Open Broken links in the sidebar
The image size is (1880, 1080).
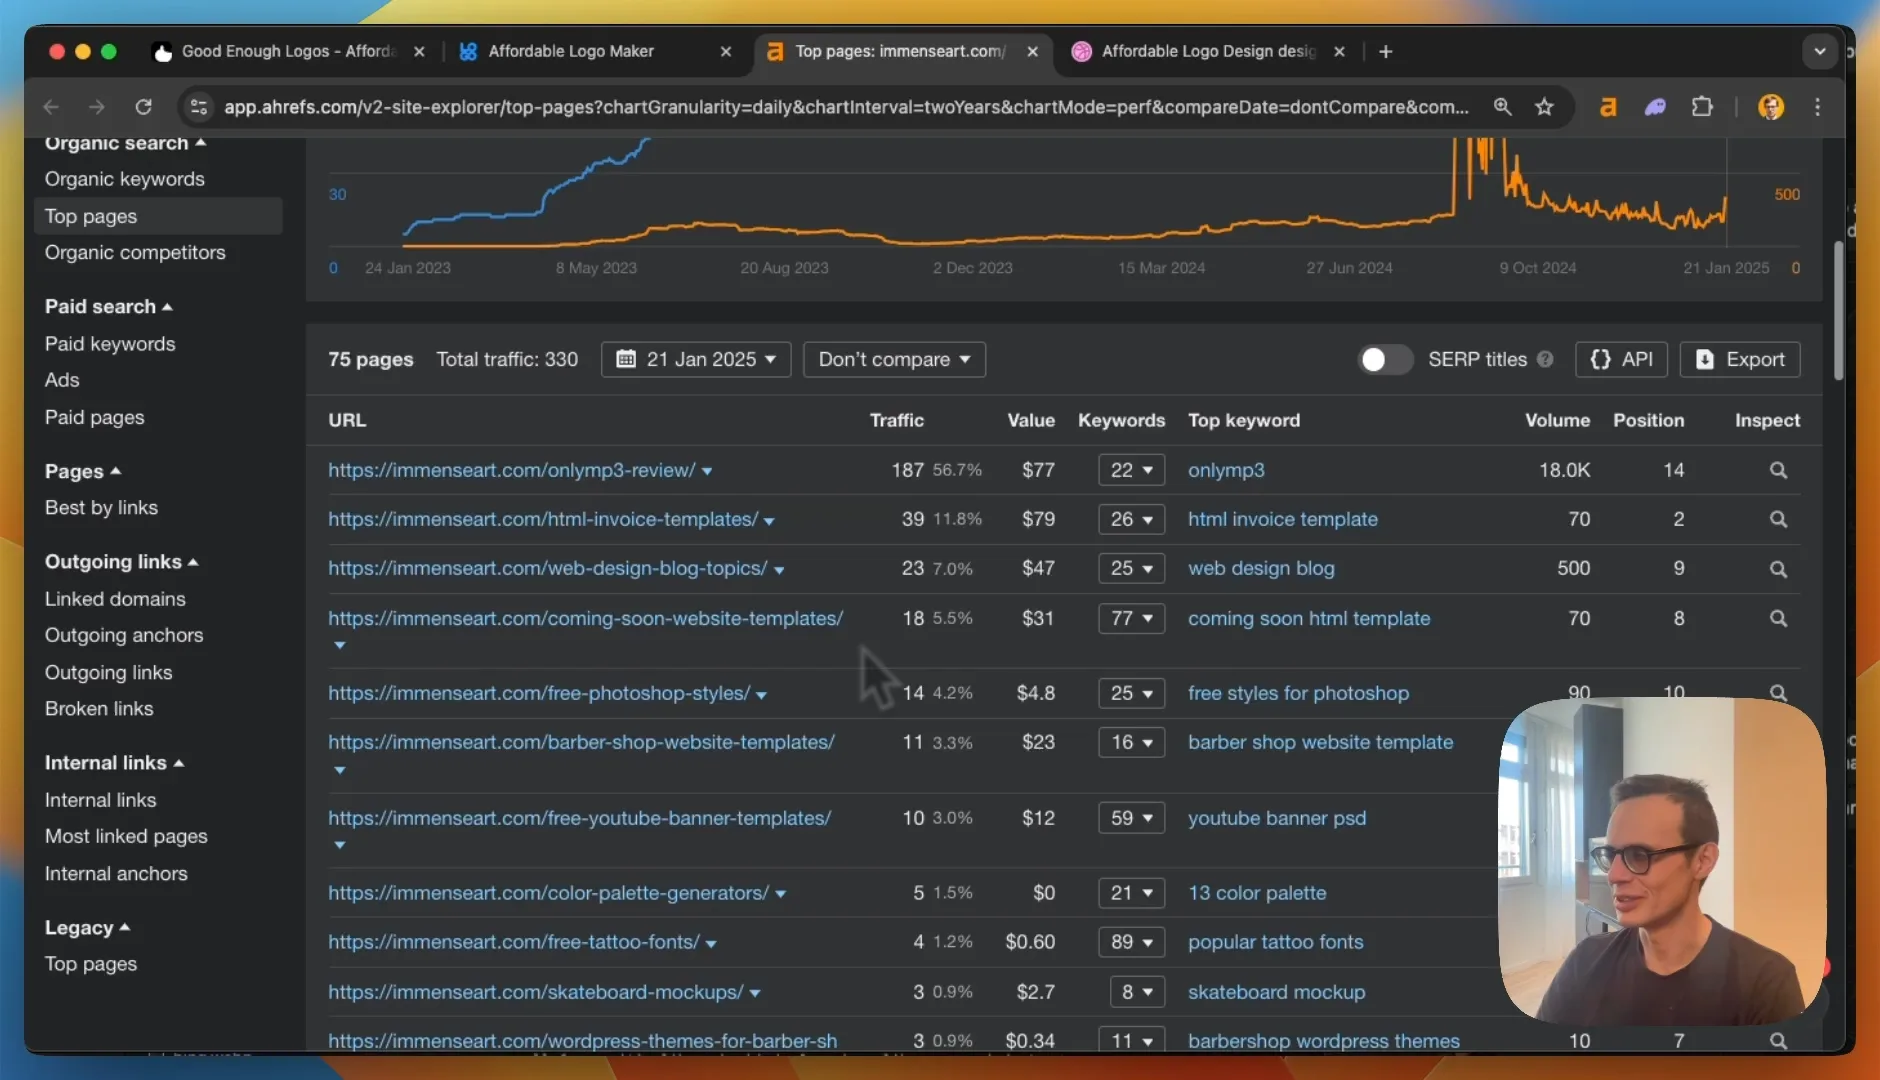pyautogui.click(x=99, y=709)
